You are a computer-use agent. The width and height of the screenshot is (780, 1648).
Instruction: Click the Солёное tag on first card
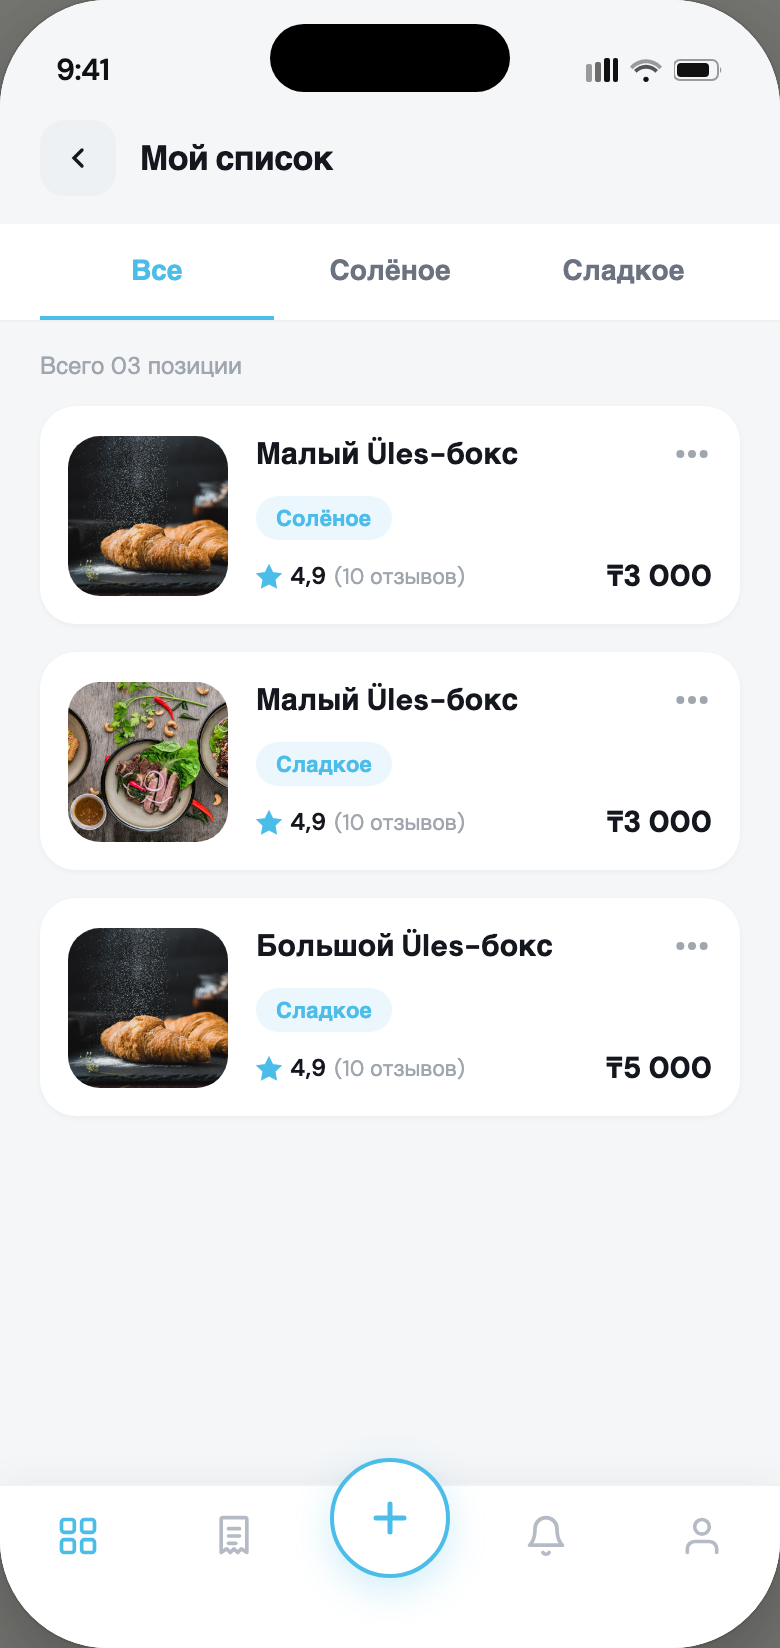point(324,518)
